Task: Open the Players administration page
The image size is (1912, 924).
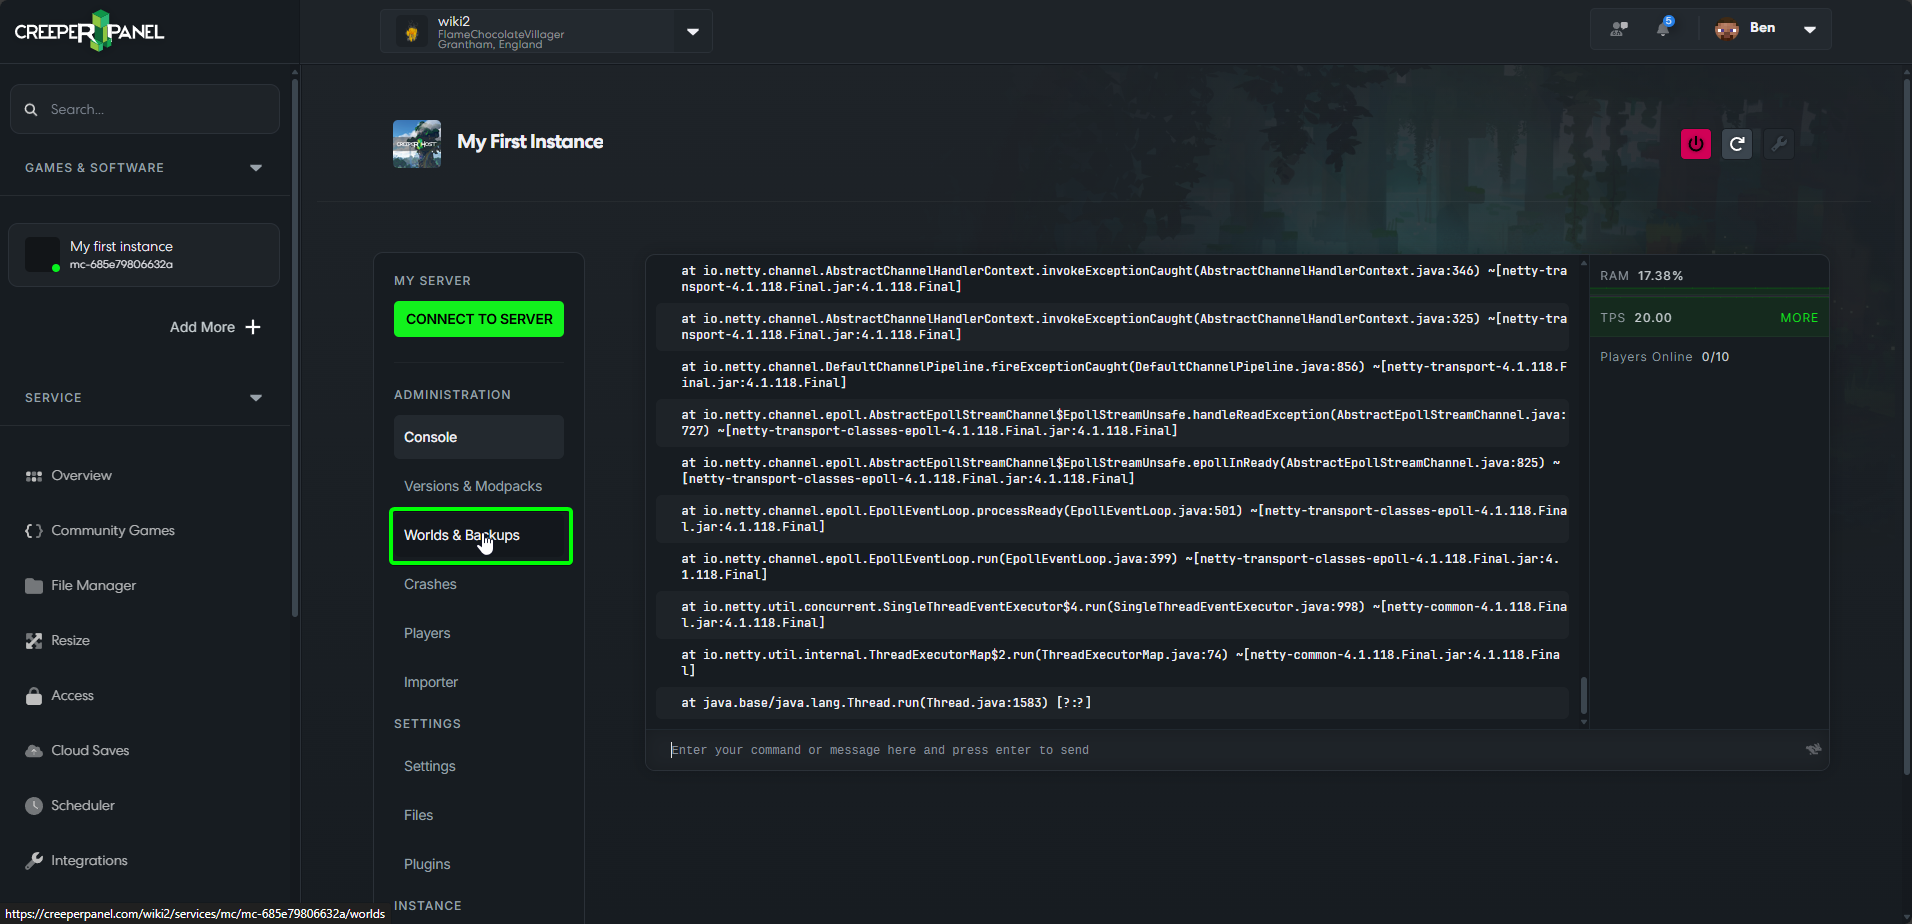Action: [427, 632]
